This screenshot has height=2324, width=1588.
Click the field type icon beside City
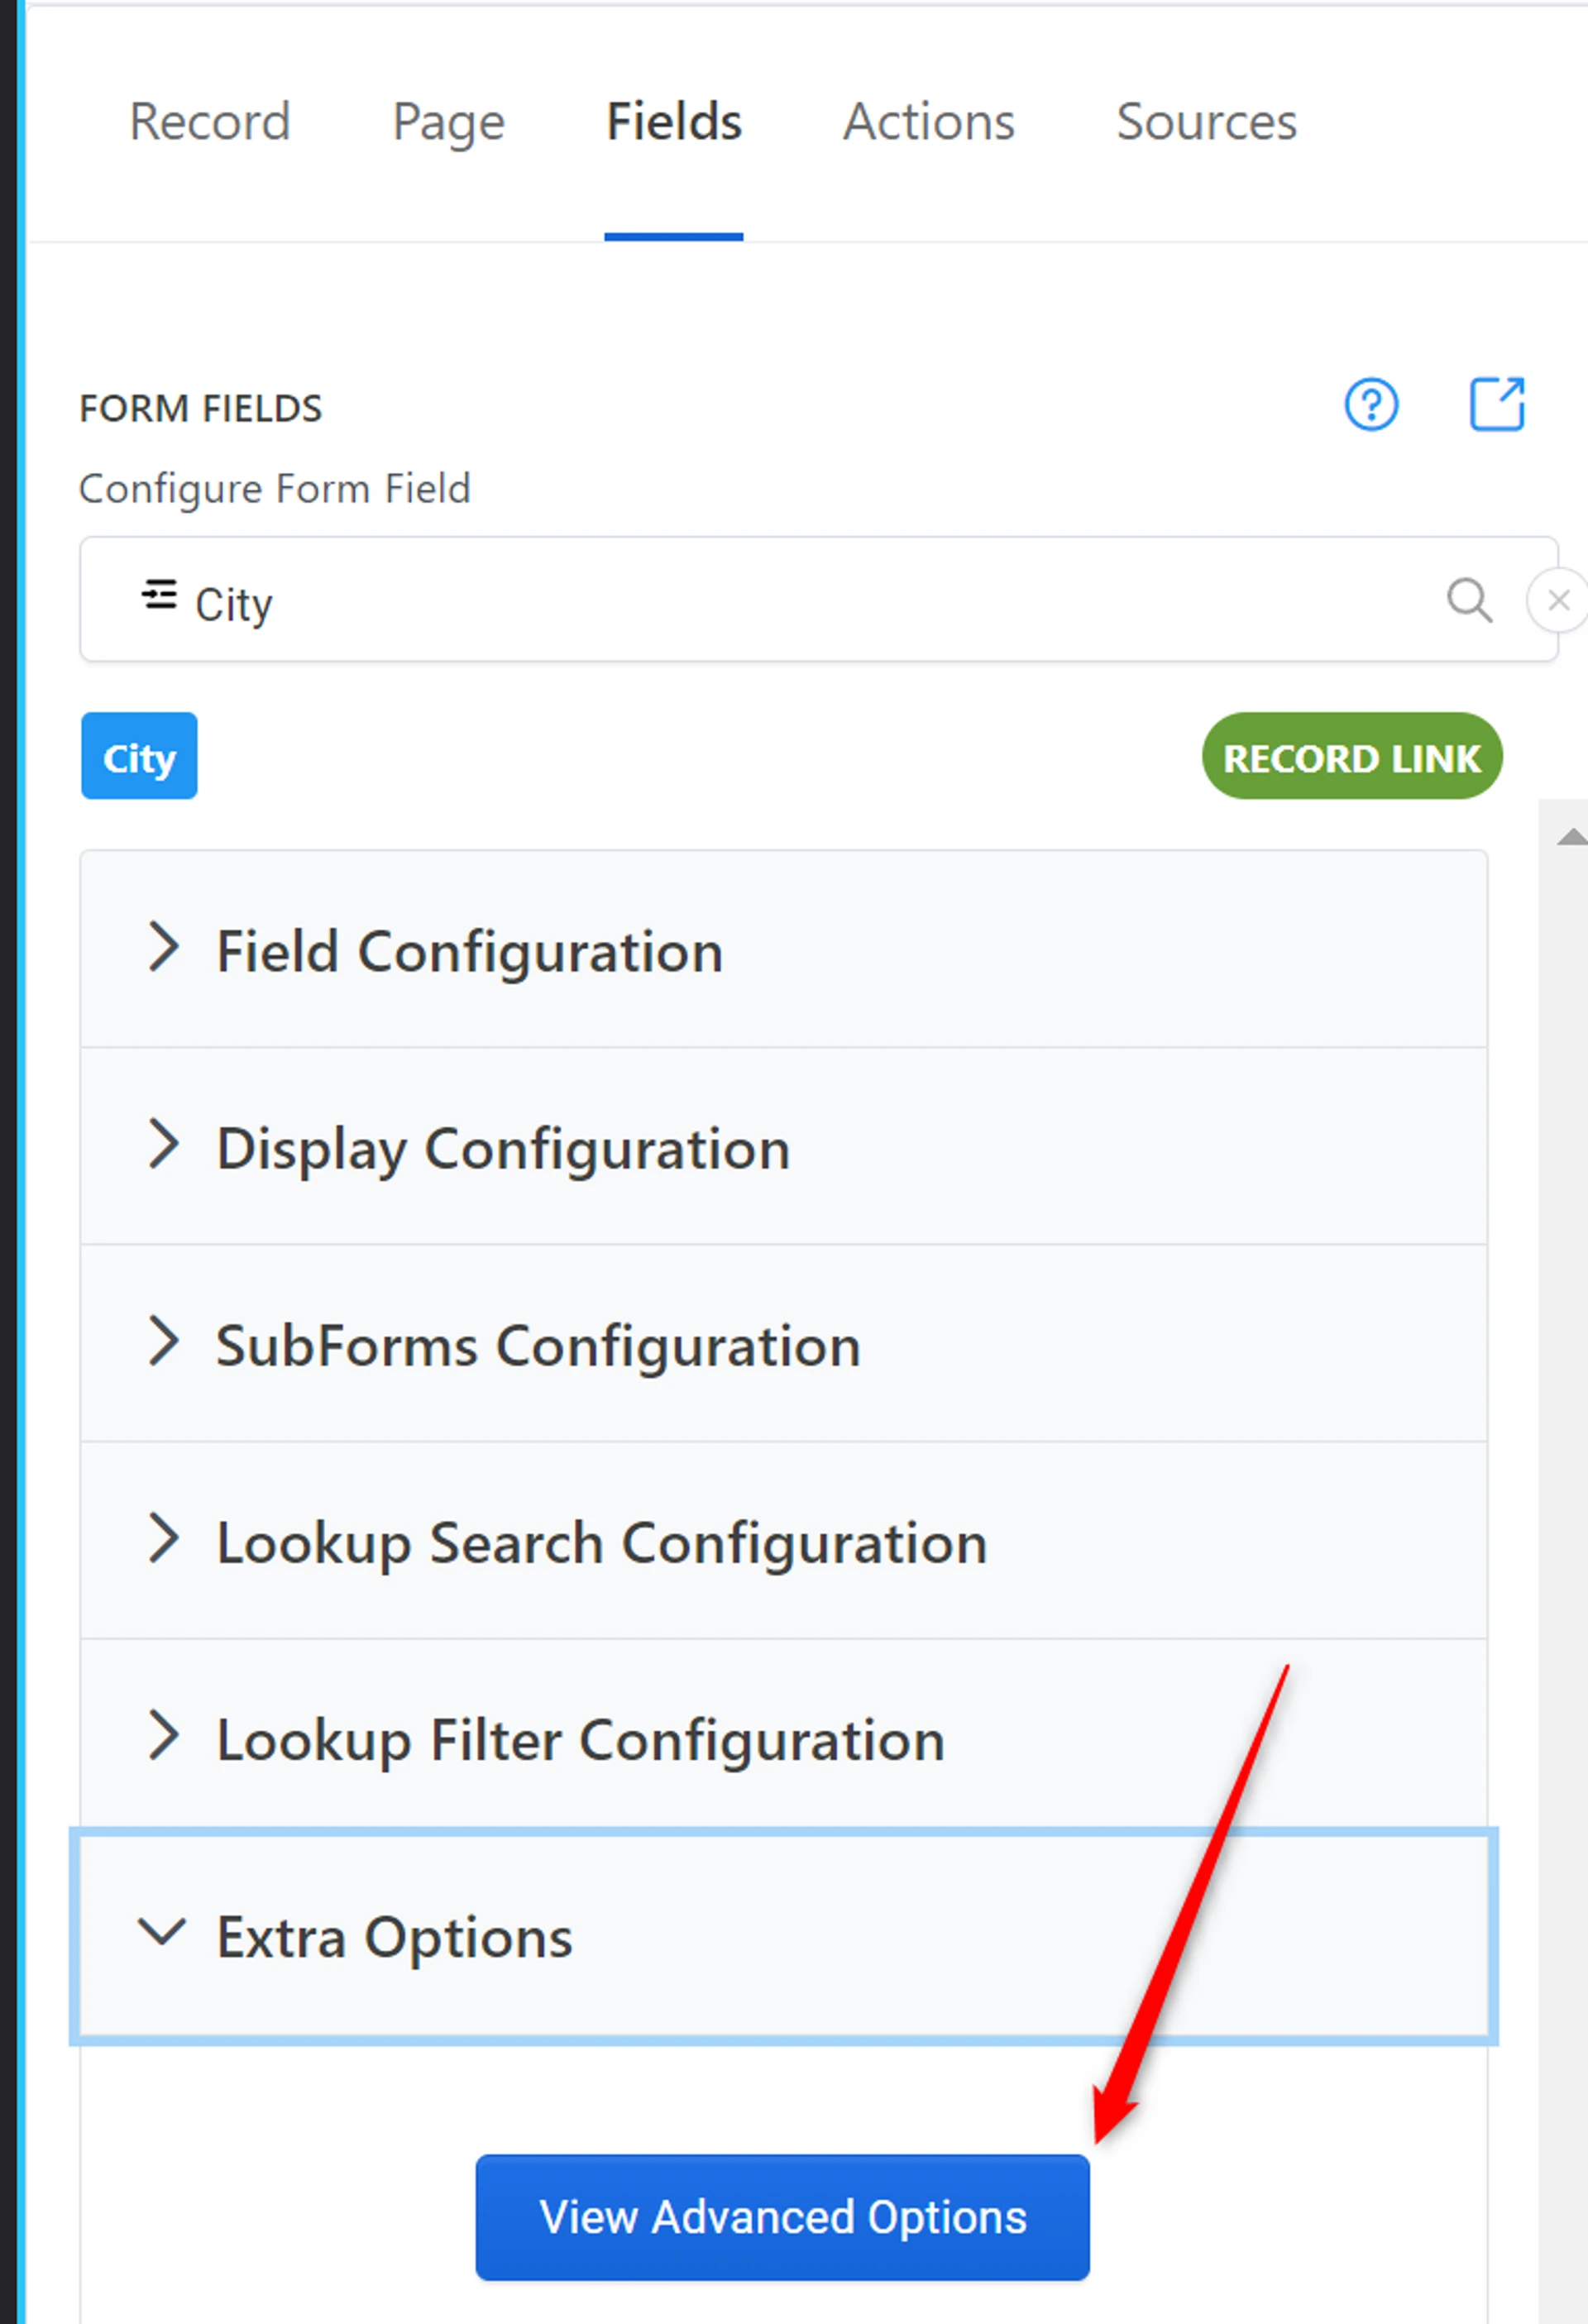(159, 595)
